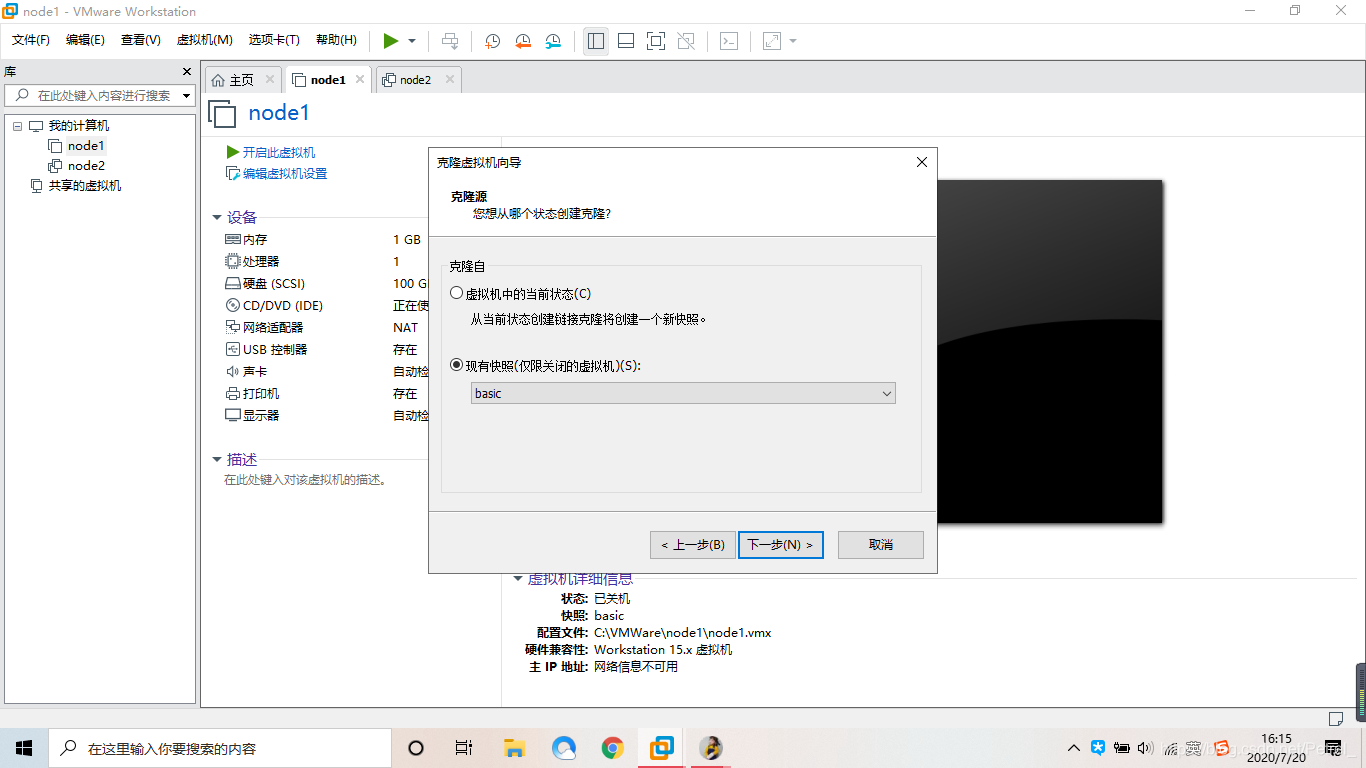Open File Explorer from the taskbar
Image resolution: width=1366 pixels, height=768 pixels.
(514, 748)
